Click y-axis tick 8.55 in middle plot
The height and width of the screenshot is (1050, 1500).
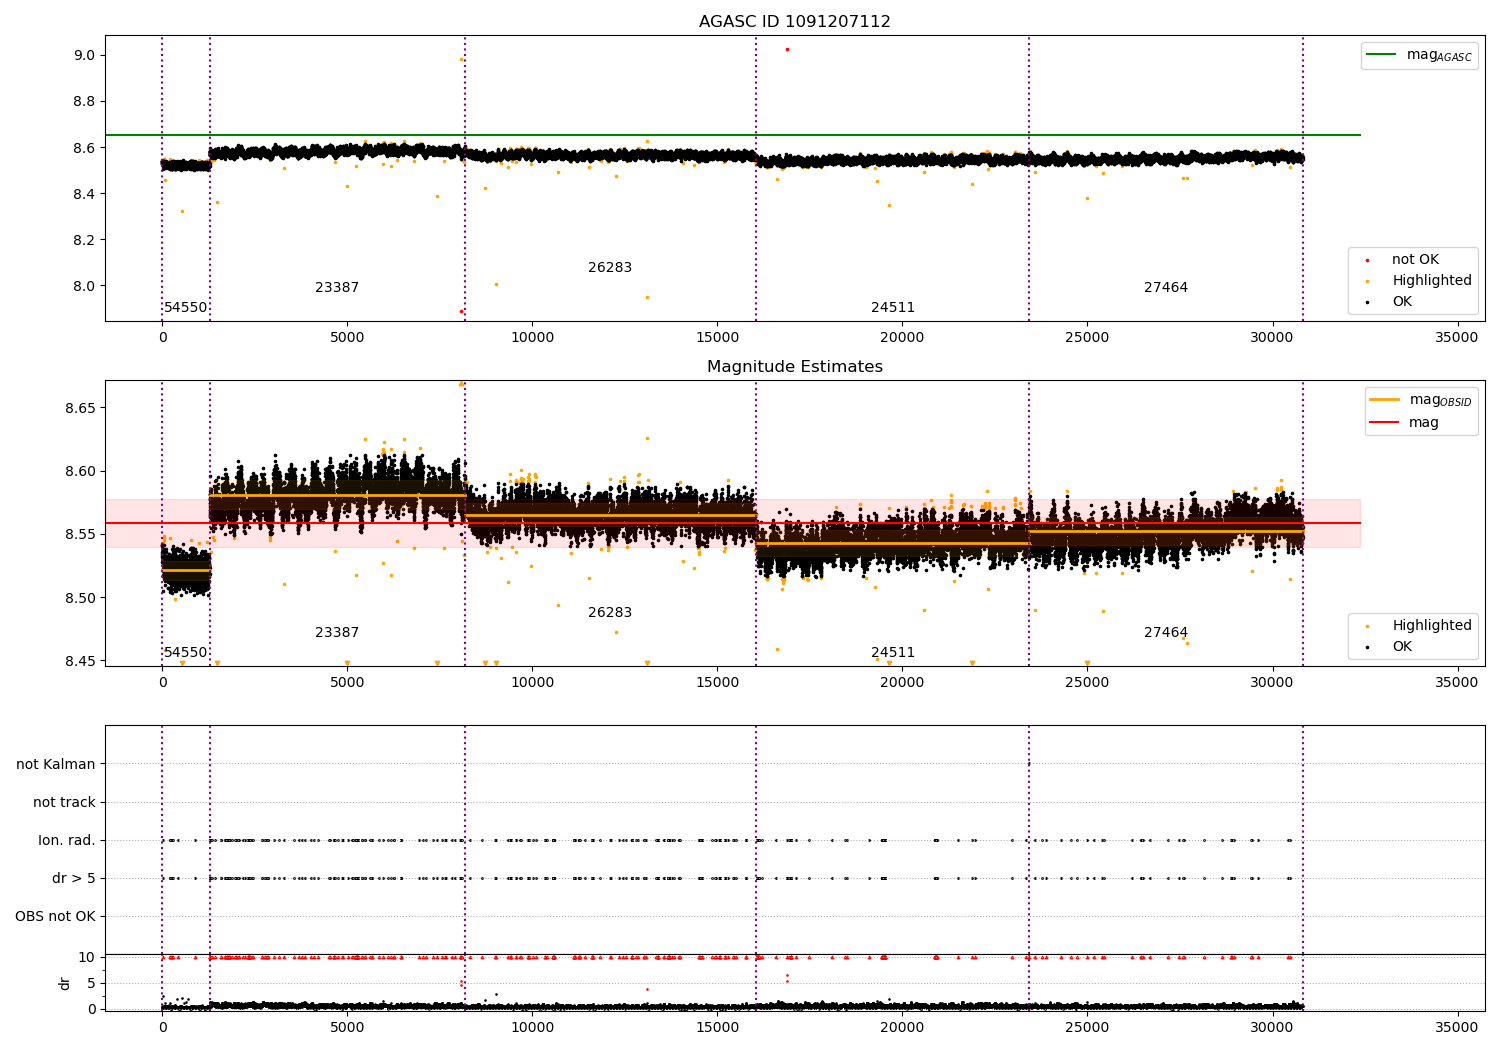pyautogui.click(x=80, y=535)
